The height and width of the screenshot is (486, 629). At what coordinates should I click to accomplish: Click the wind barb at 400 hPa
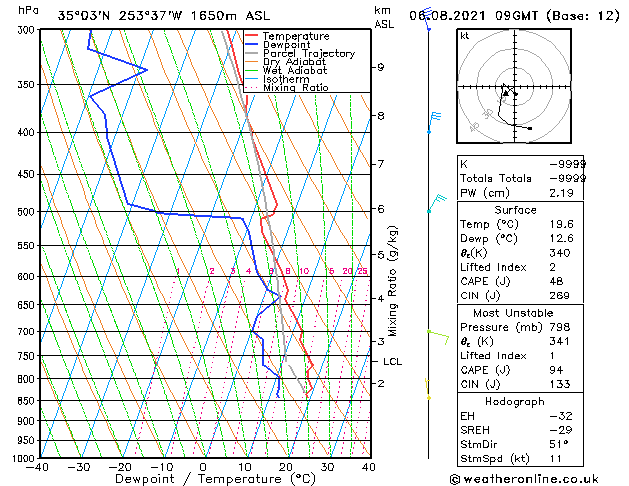[x=434, y=122]
